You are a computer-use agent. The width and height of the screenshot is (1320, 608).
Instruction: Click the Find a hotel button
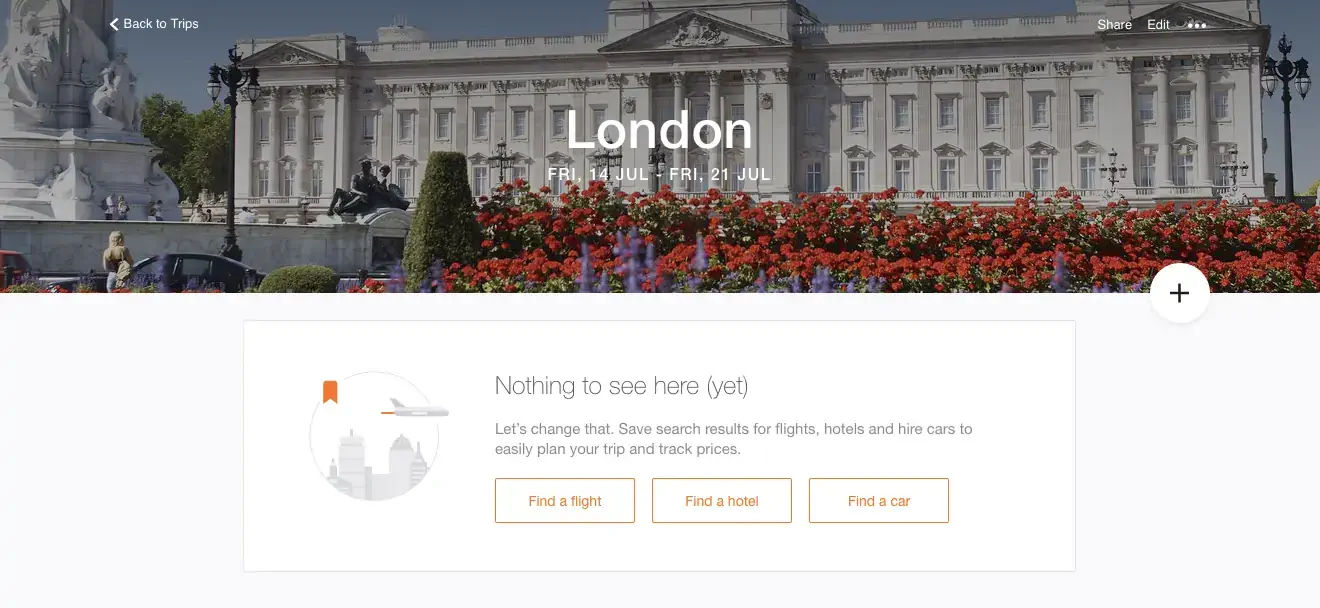tap(722, 501)
